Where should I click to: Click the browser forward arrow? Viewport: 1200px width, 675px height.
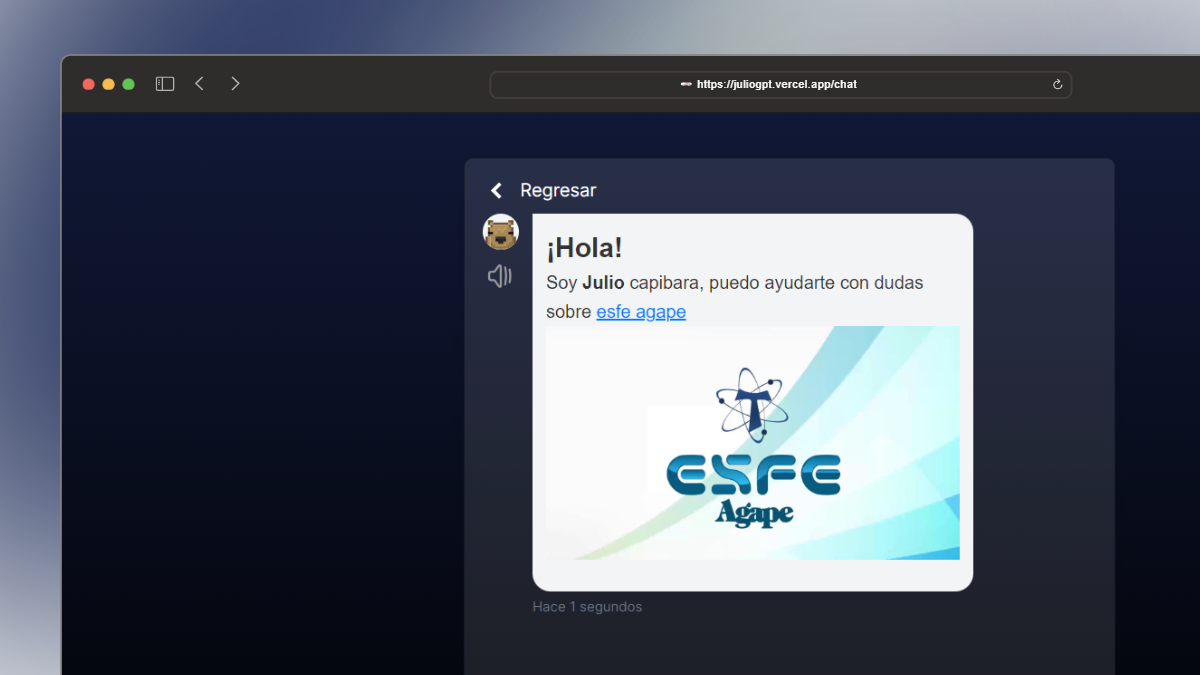[x=235, y=83]
